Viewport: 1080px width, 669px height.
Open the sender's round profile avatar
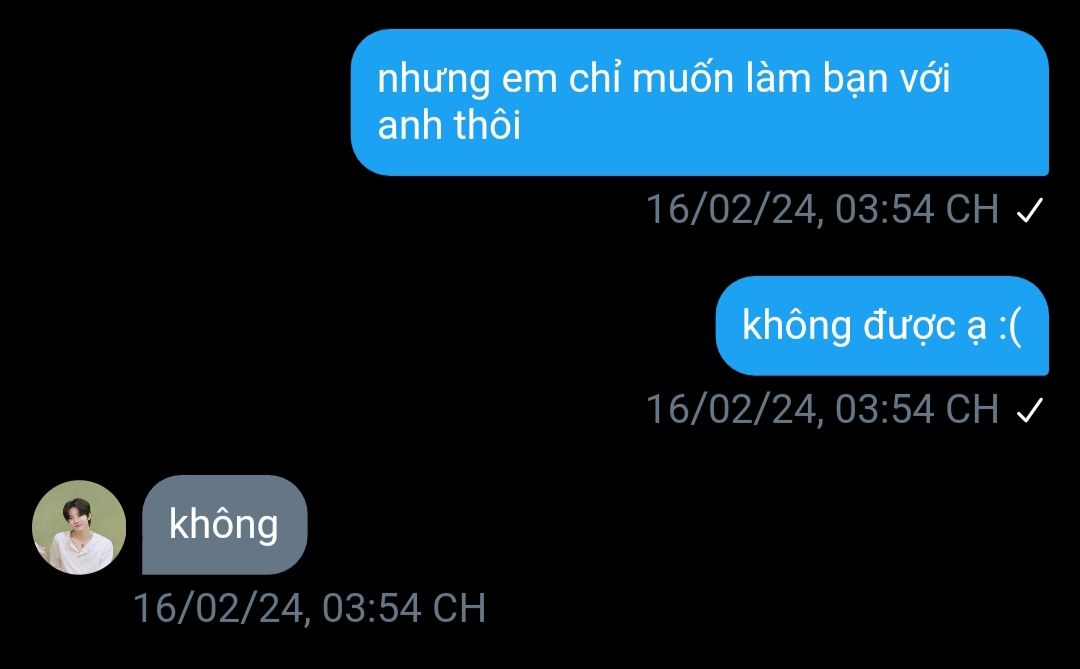[79, 527]
